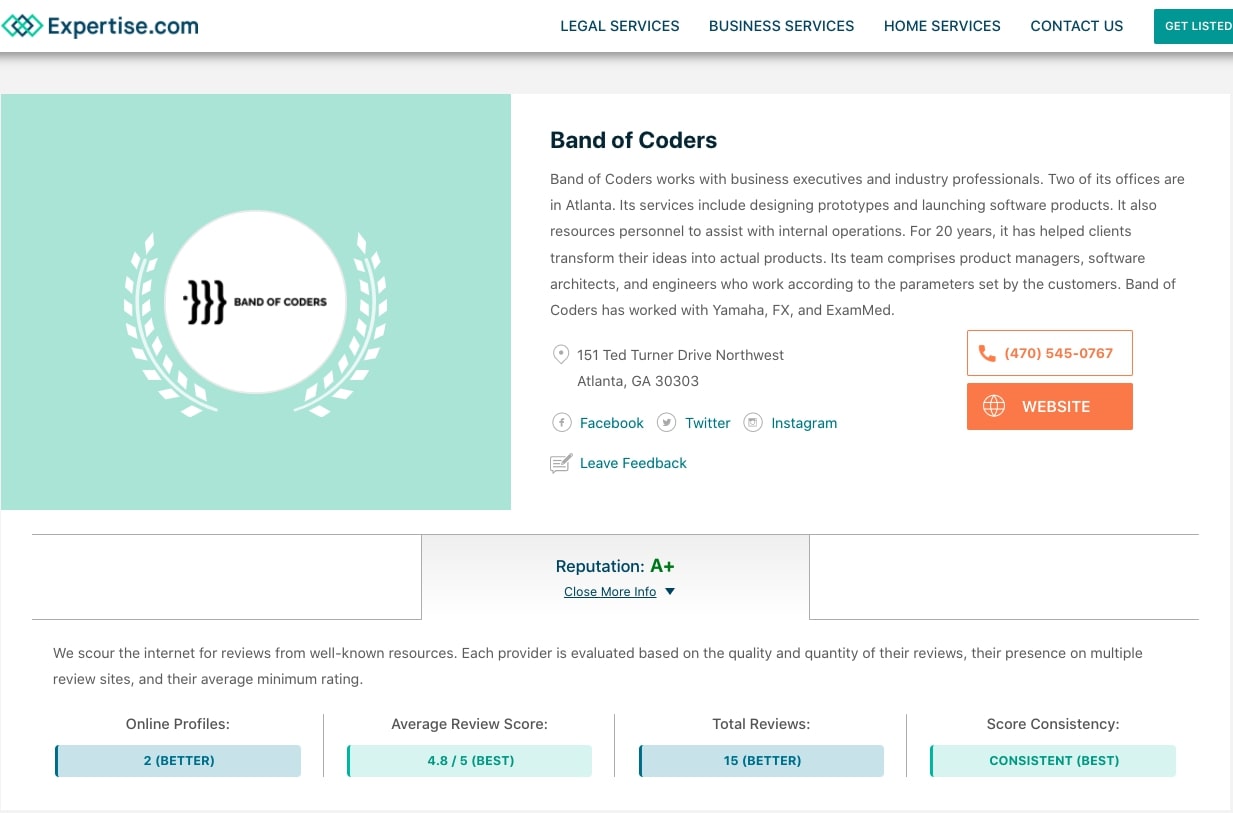This screenshot has height=813, width=1233.
Task: Click the Score Consistency label
Action: (x=1053, y=724)
